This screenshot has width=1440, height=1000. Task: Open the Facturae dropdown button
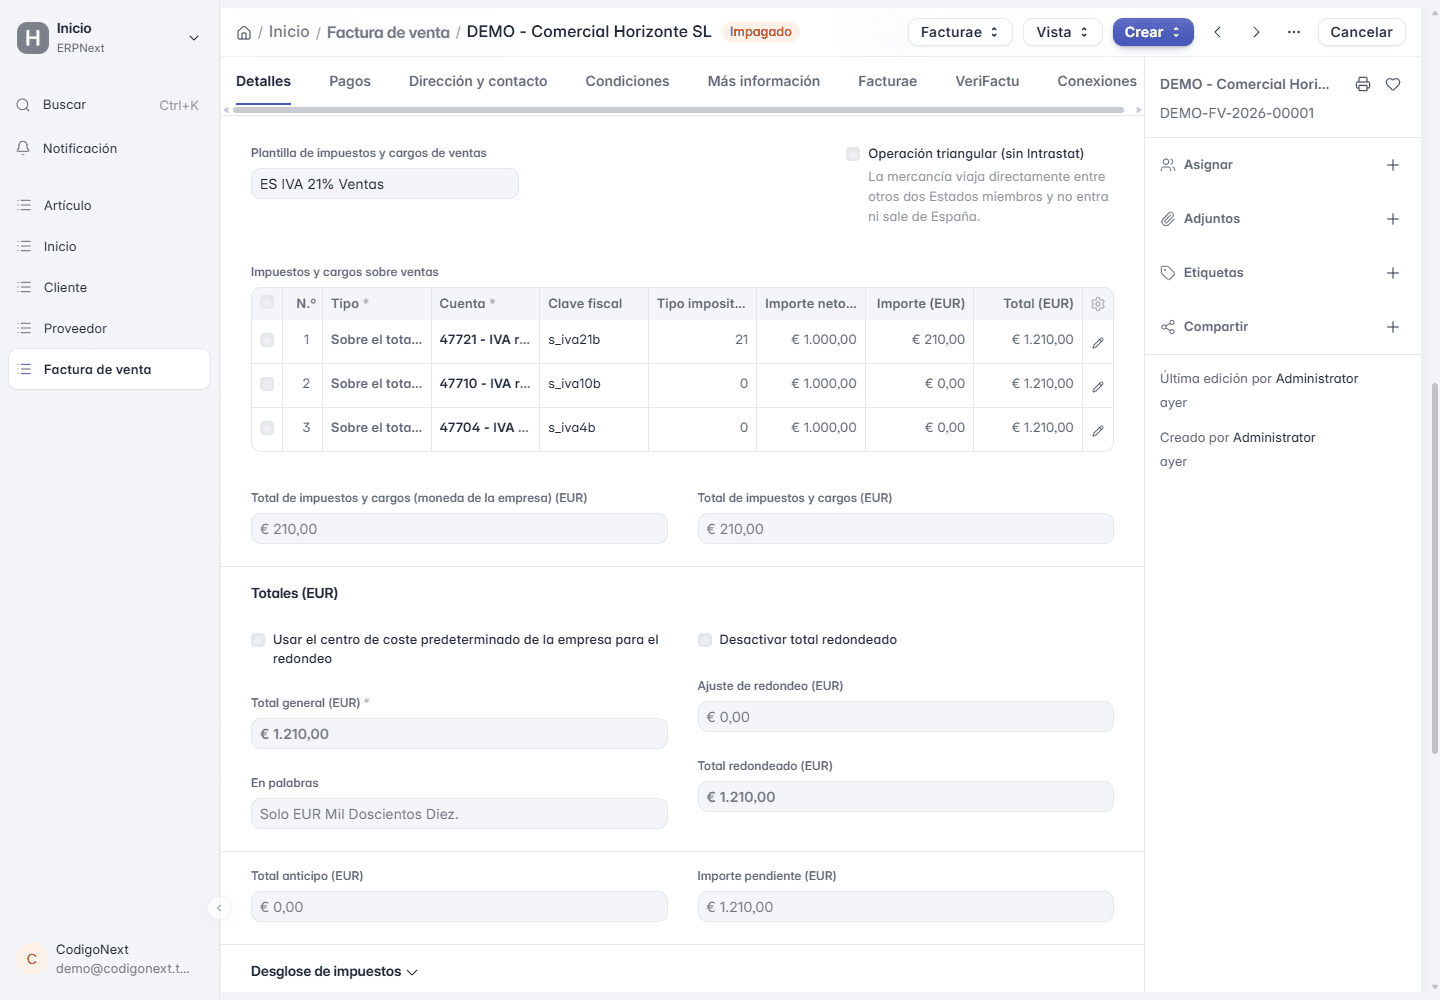tap(960, 32)
